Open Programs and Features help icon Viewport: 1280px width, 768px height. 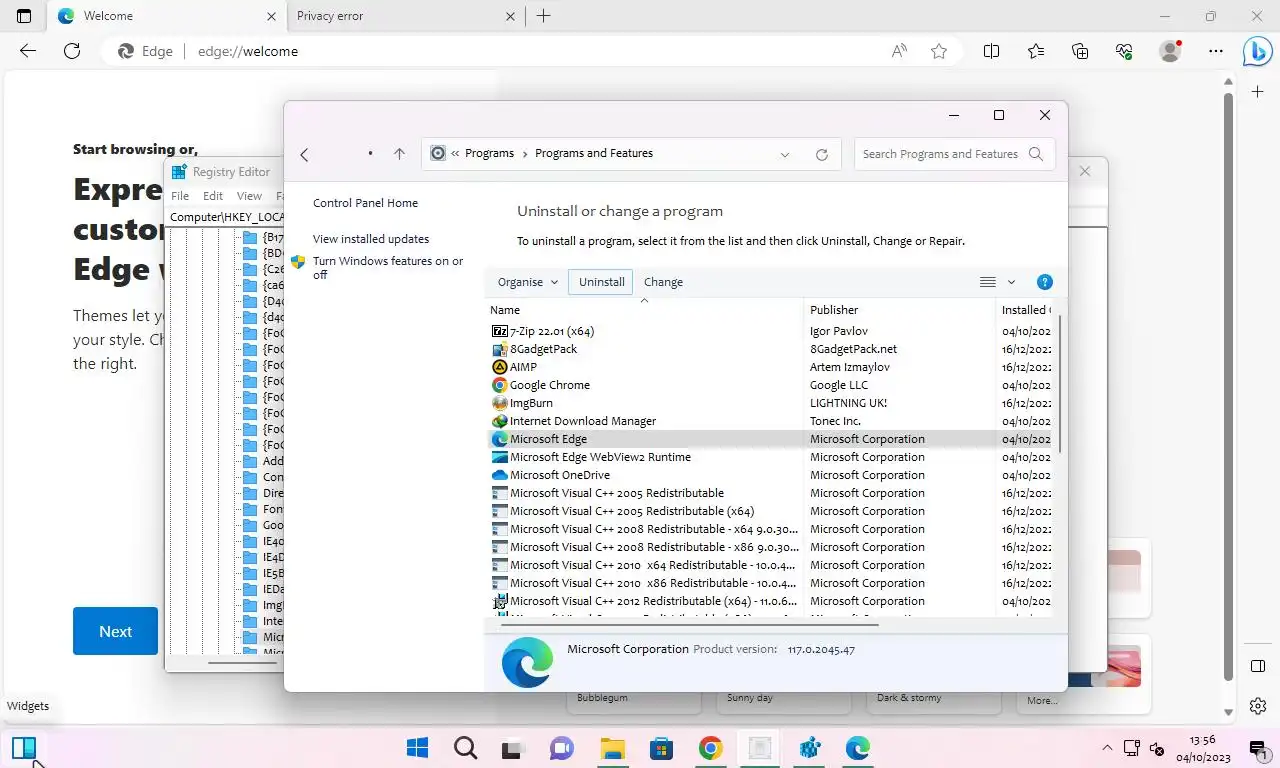[x=1045, y=282]
